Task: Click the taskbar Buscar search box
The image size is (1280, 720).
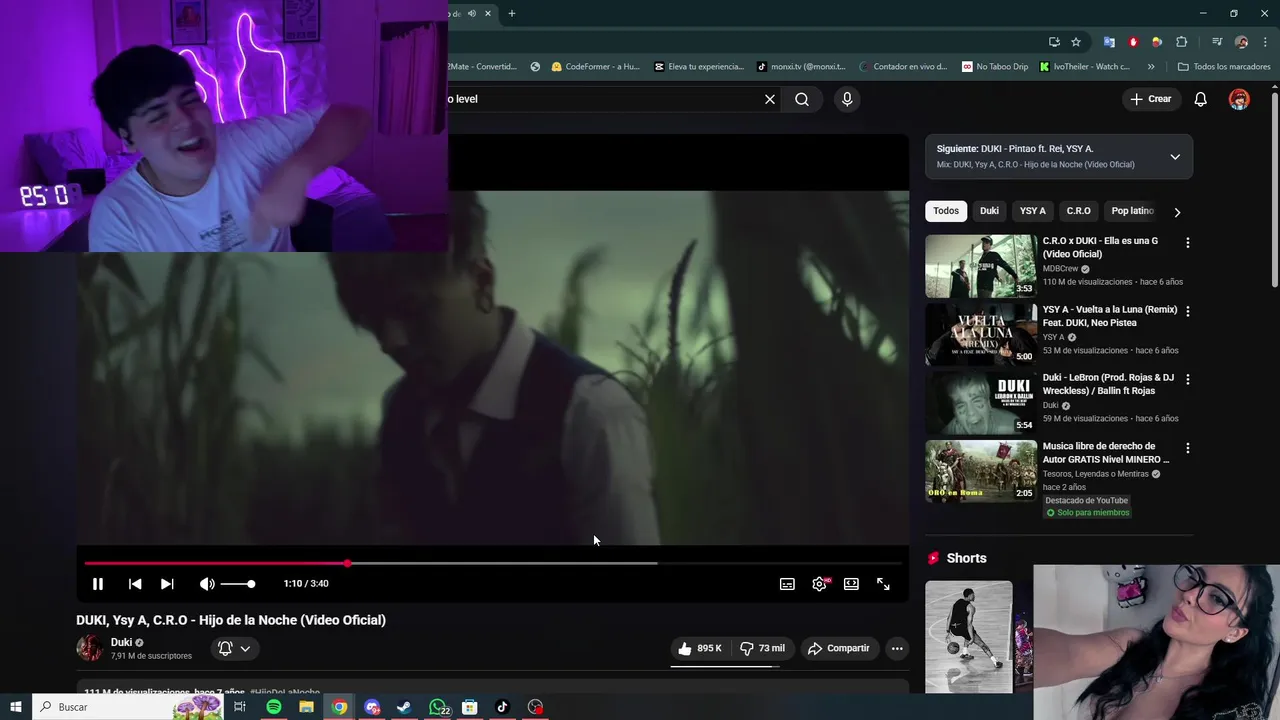Action: (x=128, y=707)
